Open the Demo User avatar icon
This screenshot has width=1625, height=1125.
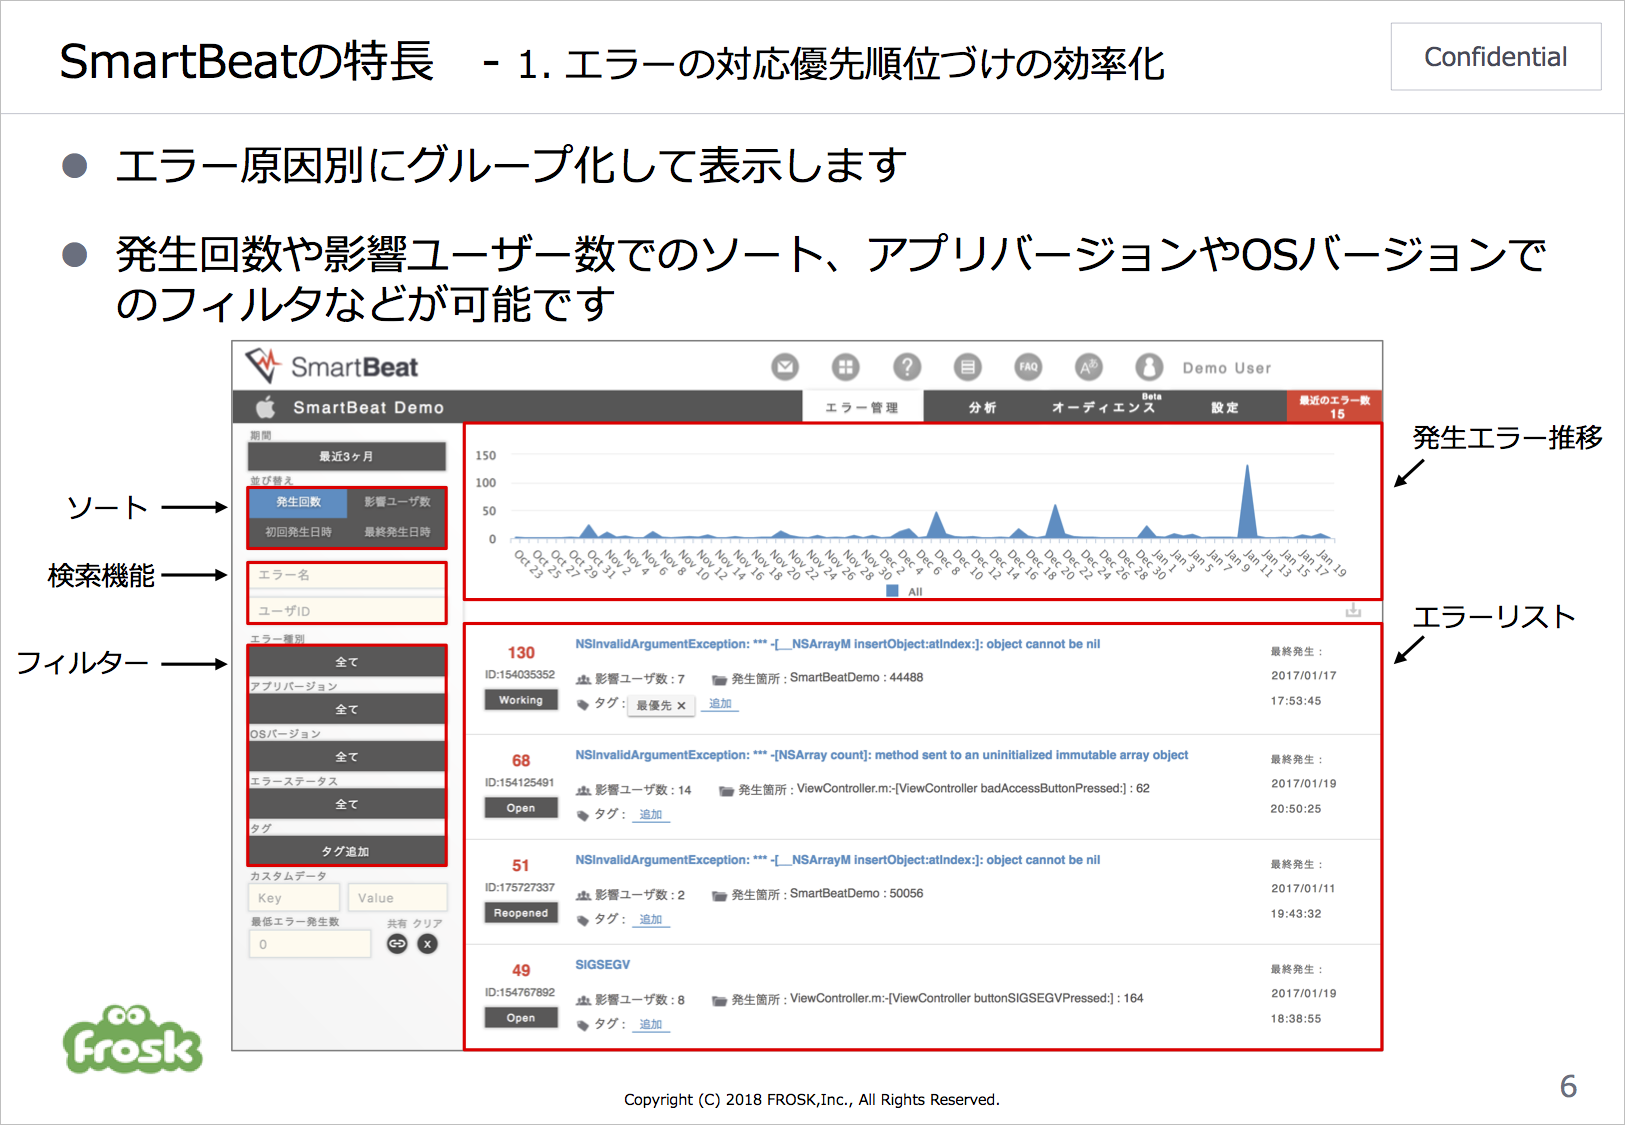point(1149,367)
